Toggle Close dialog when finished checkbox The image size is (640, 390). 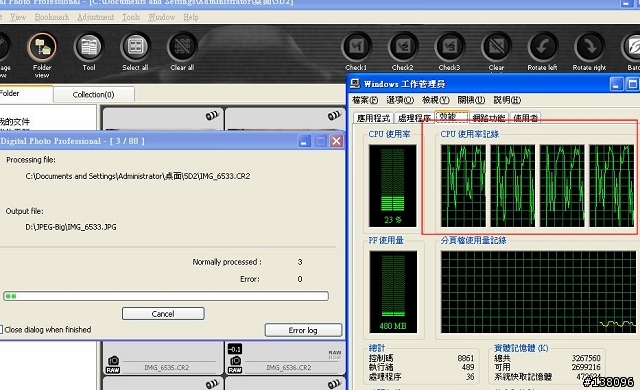(1, 329)
